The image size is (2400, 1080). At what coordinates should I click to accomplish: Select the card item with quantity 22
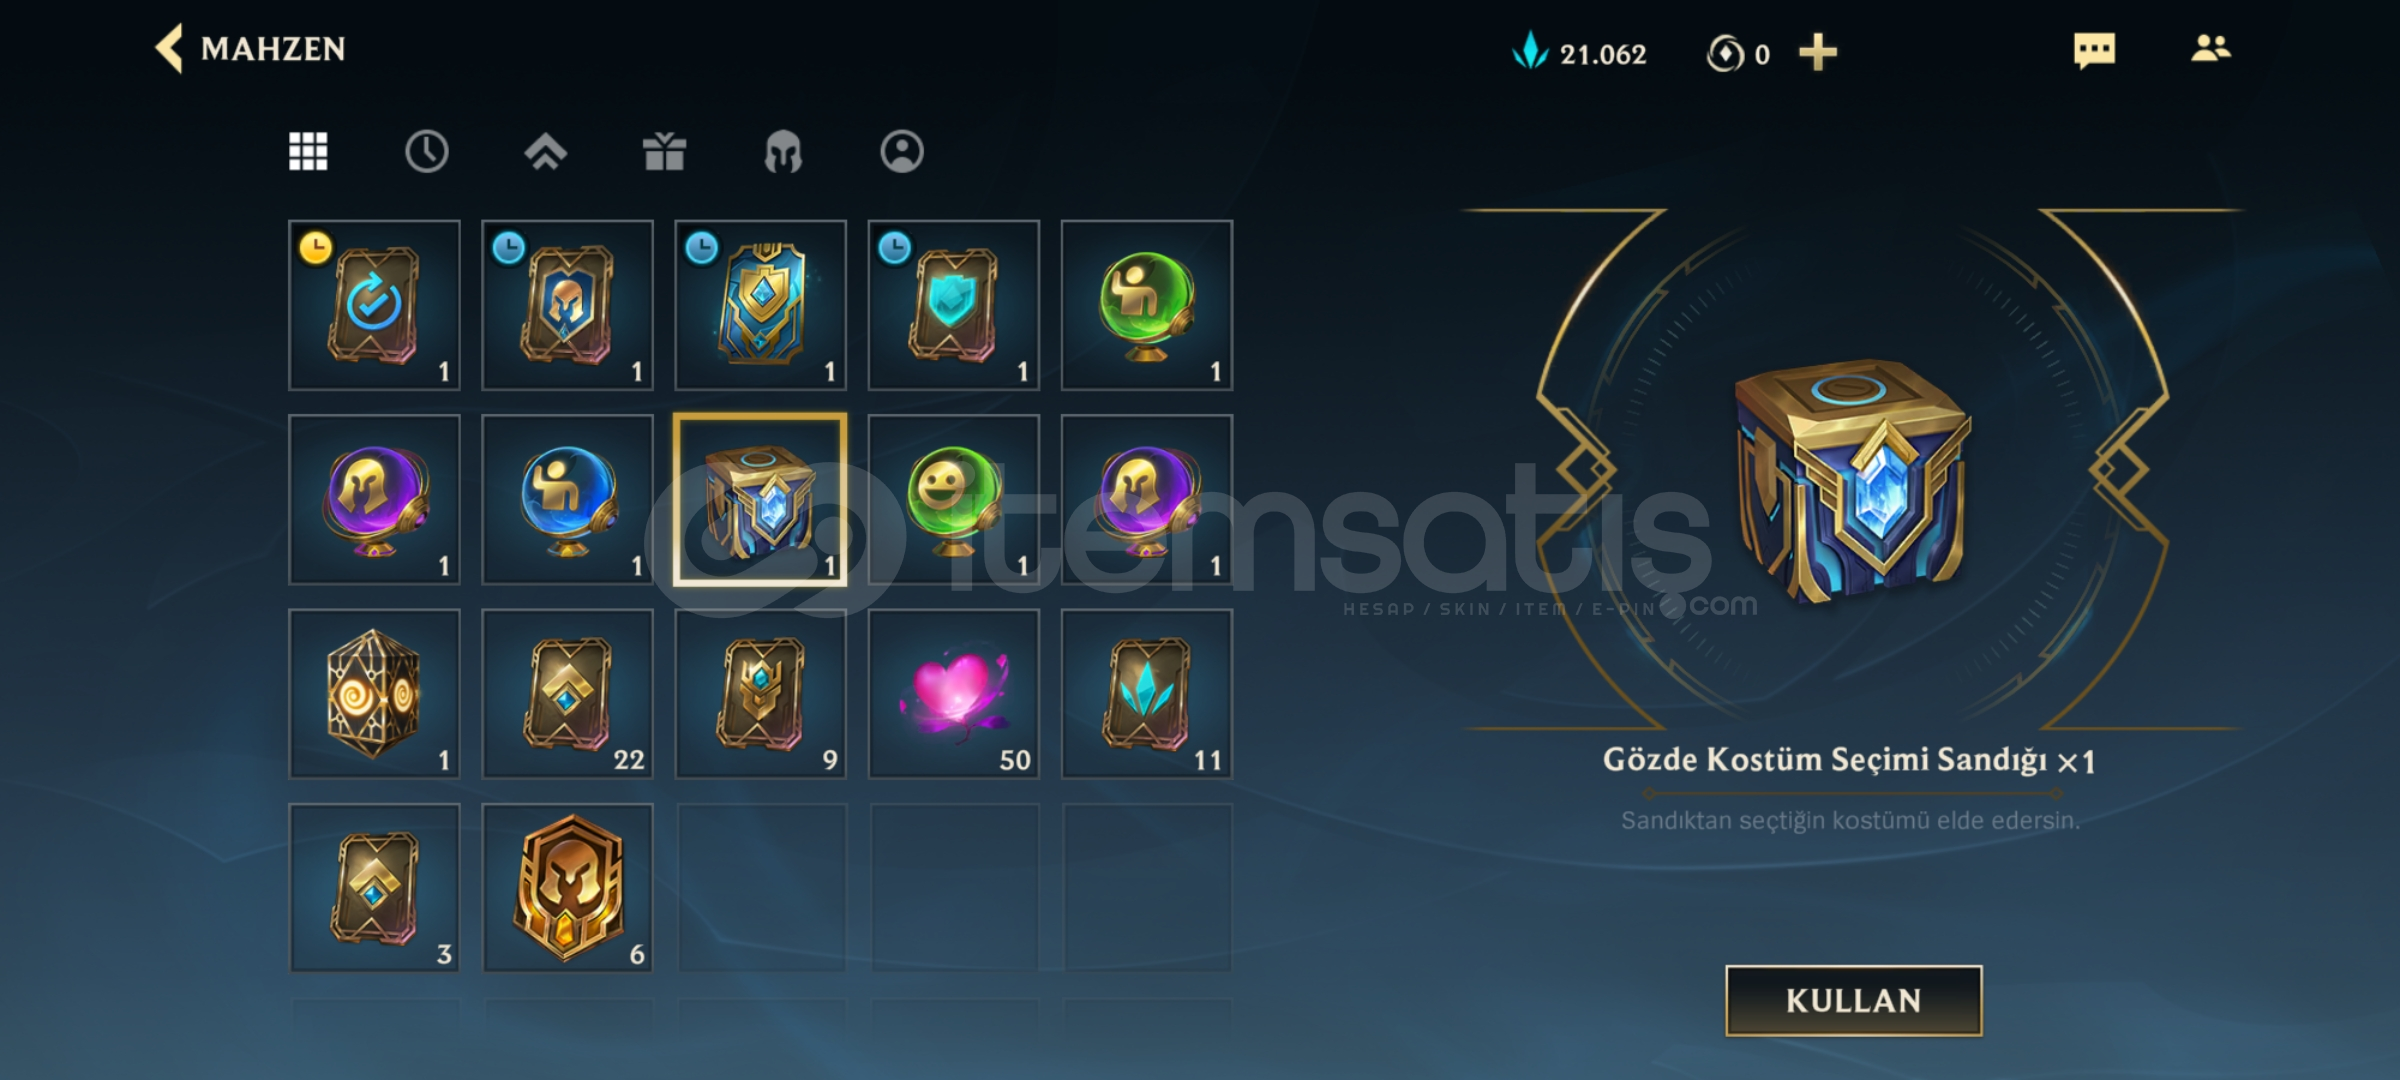click(x=568, y=694)
